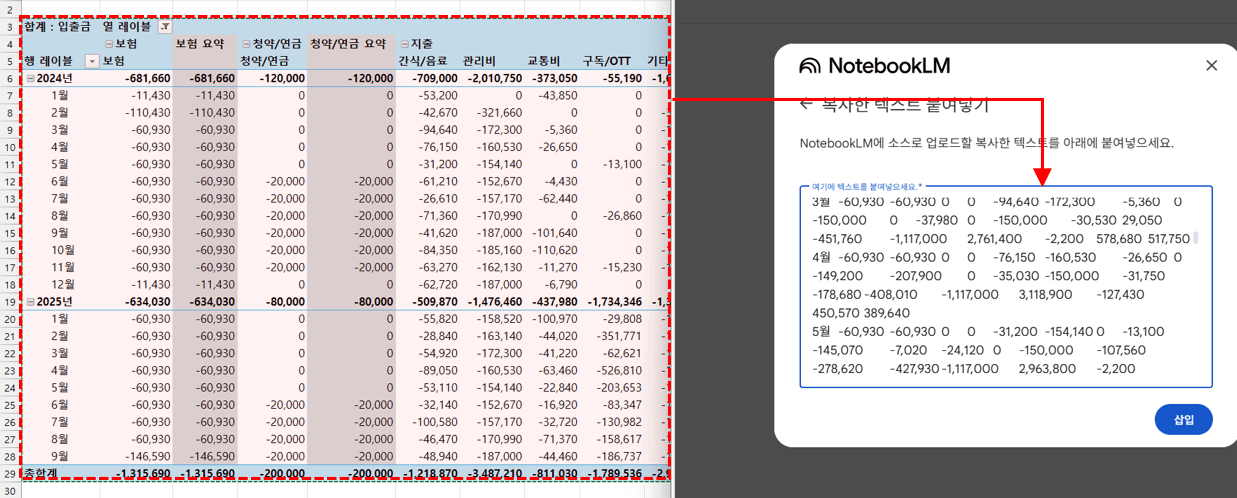Collapse the 2025년 row group
This screenshot has height=498, width=1237.
[x=30, y=301]
